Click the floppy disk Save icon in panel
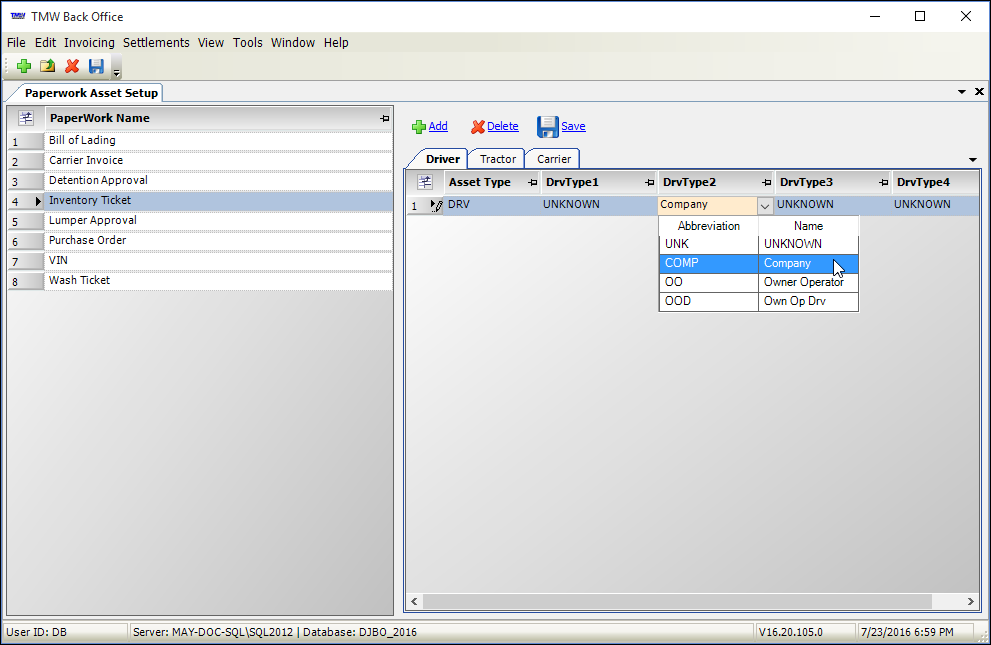Viewport: 991px width, 645px height. pyautogui.click(x=548, y=126)
